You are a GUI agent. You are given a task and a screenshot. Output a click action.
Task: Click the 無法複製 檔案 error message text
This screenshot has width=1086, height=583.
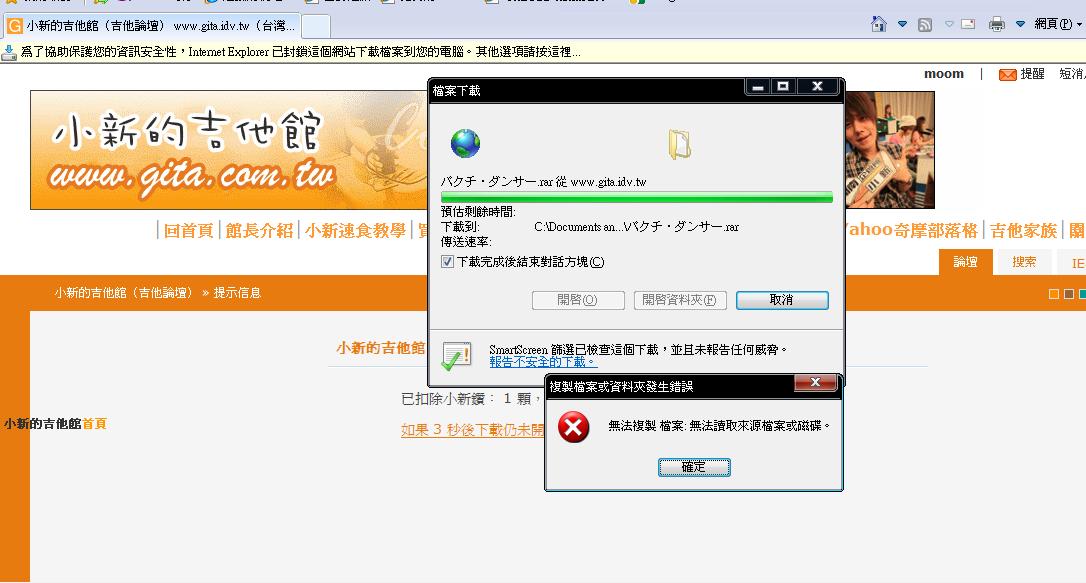(719, 426)
